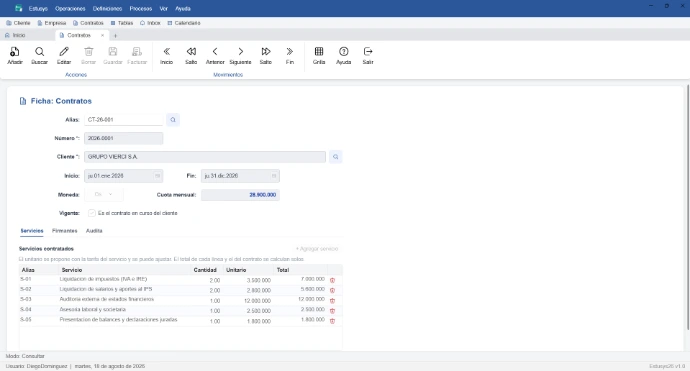Open Contratos from the shortcut bar
This screenshot has width=690, height=371.
pyautogui.click(x=88, y=23)
